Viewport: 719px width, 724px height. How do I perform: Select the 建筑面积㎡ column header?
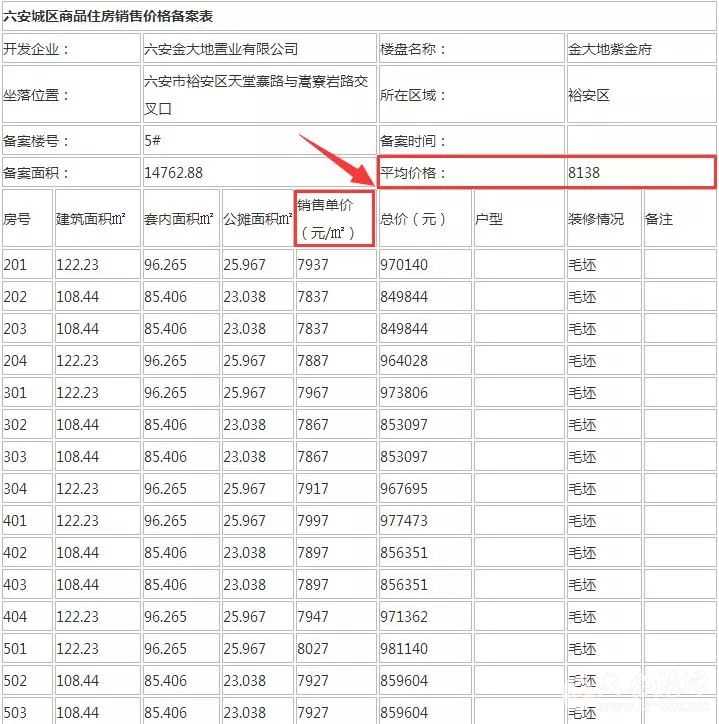point(97,219)
